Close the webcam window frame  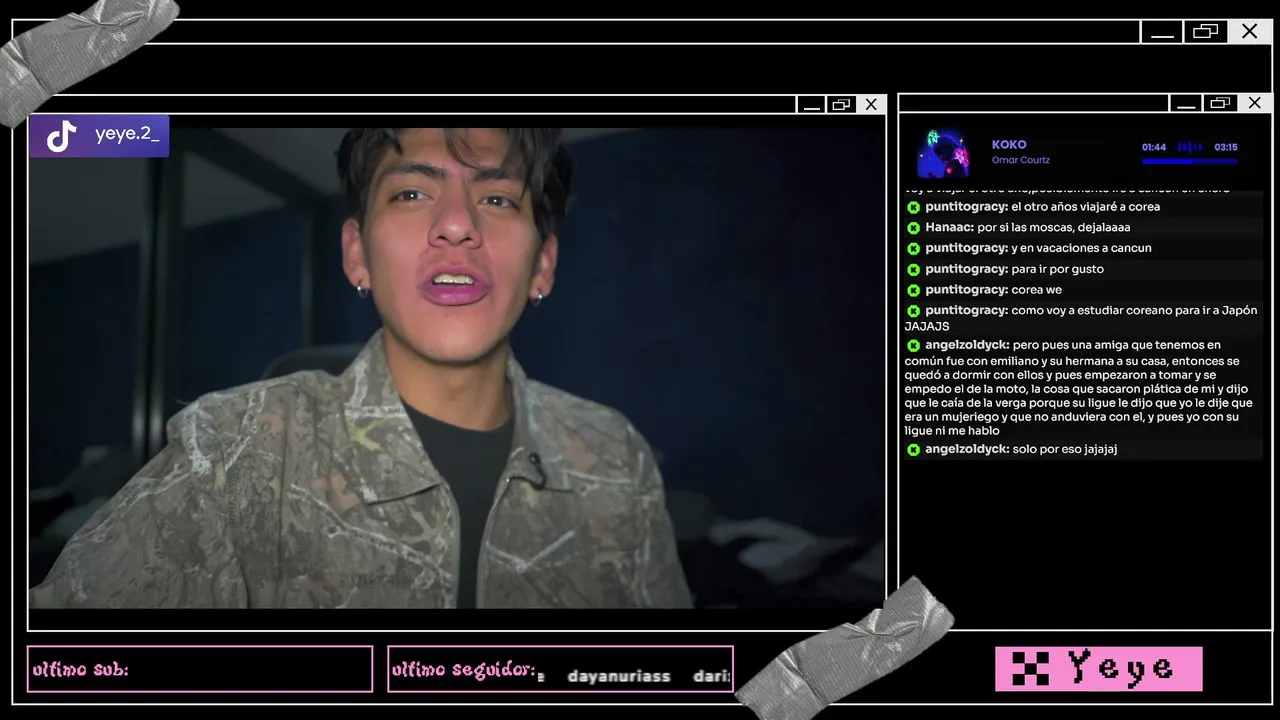871,104
